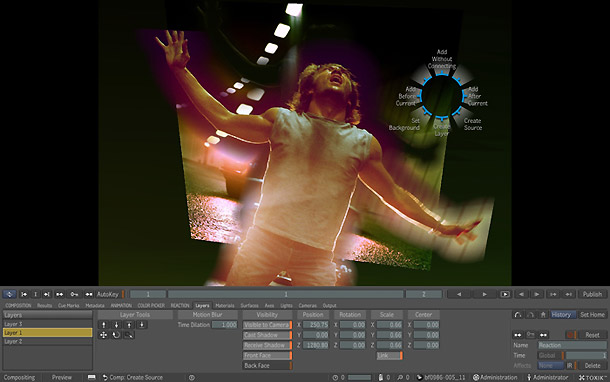Move layer up with first Layer Tools arrow
The height and width of the screenshot is (382, 610).
pos(103,325)
